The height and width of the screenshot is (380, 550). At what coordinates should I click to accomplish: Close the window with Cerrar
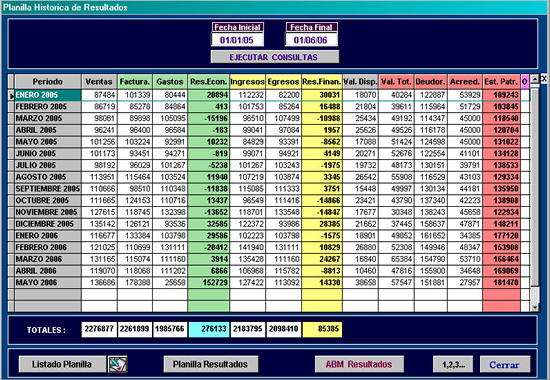pyautogui.click(x=505, y=365)
